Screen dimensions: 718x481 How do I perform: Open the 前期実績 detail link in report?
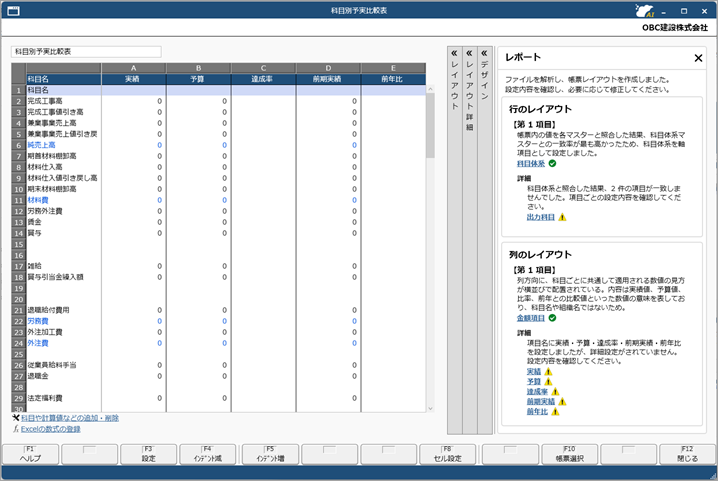(540, 402)
